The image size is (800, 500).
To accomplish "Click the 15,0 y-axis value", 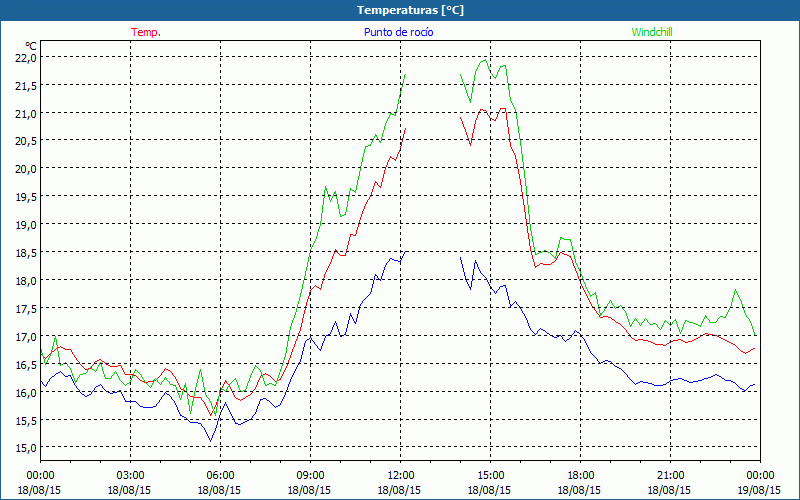I will coord(25,448).
